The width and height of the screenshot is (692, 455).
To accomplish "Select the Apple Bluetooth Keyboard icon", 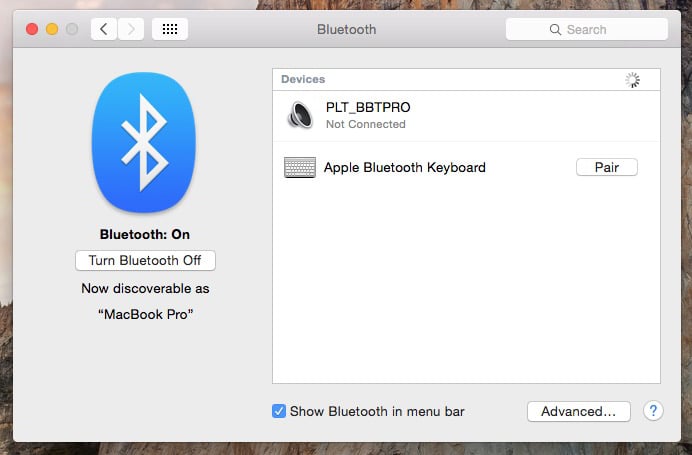I will [x=300, y=168].
